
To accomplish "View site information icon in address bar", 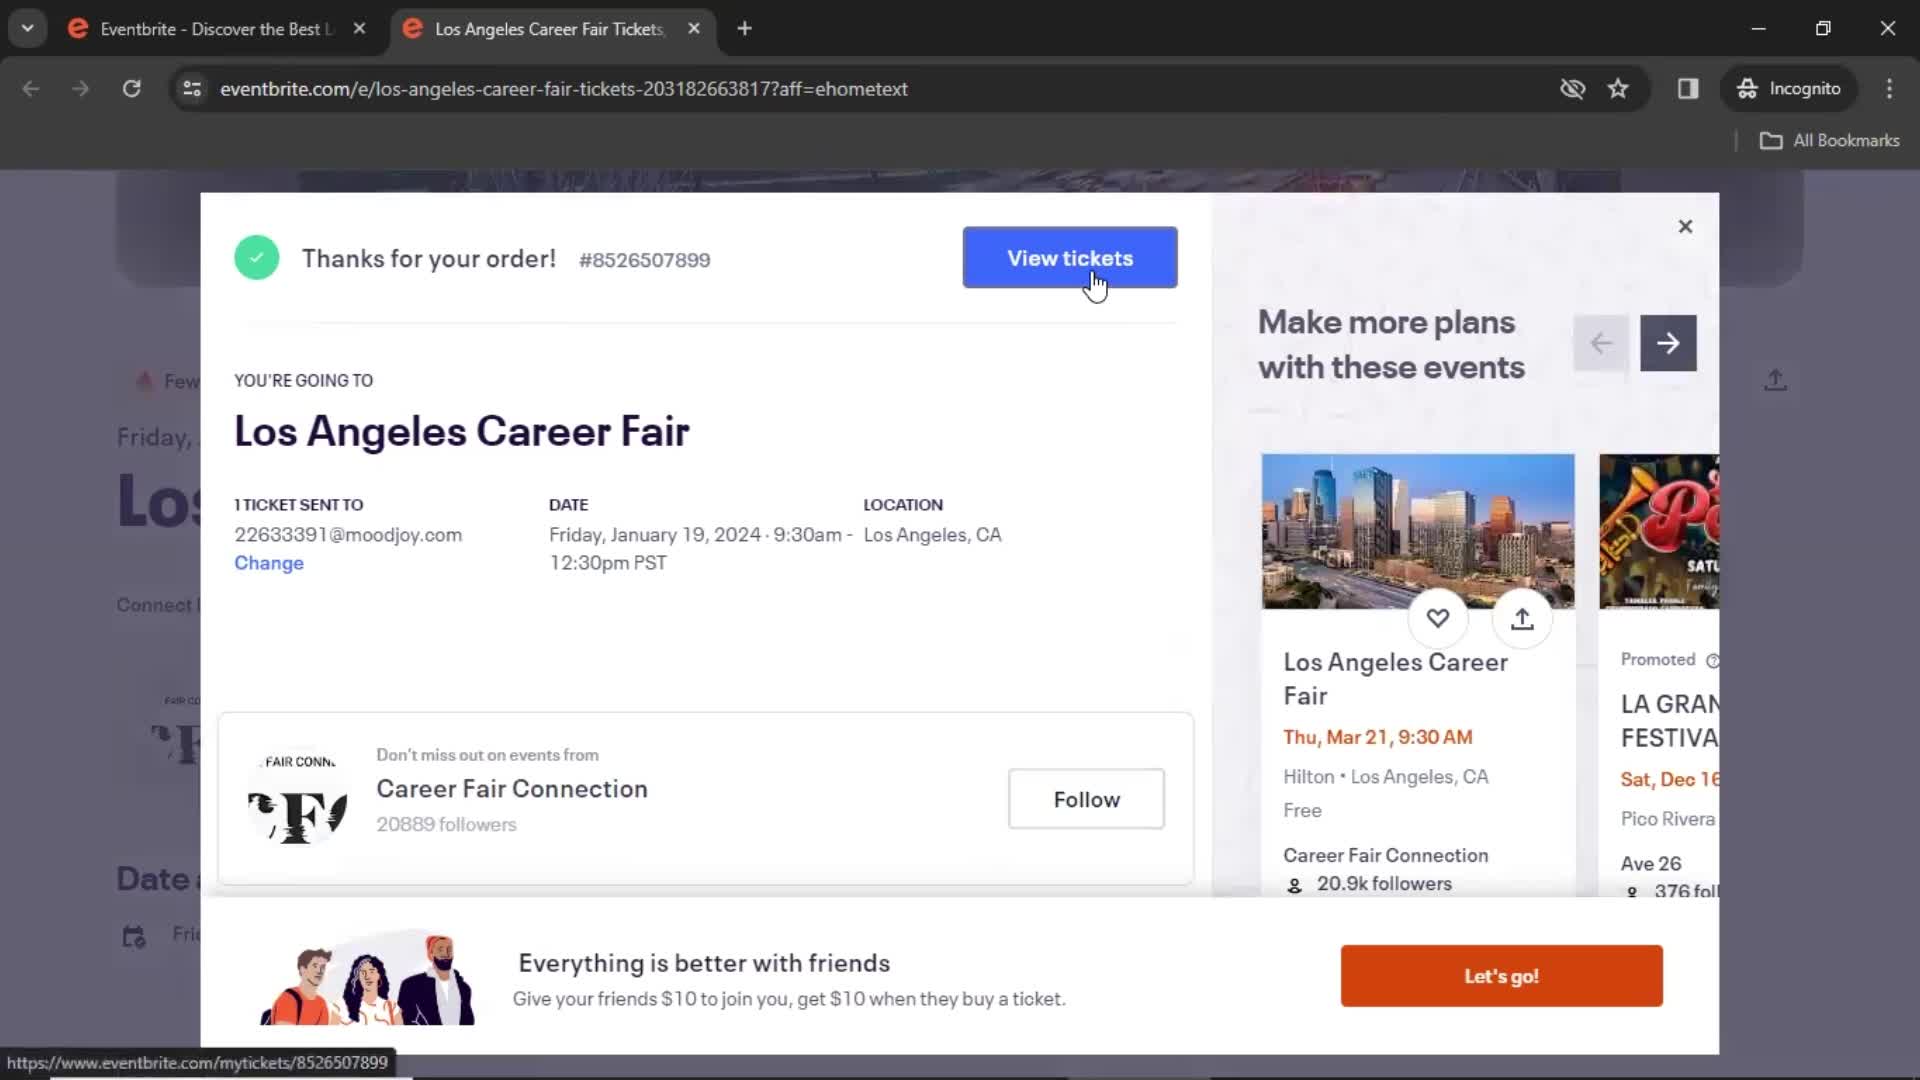I will click(x=192, y=89).
